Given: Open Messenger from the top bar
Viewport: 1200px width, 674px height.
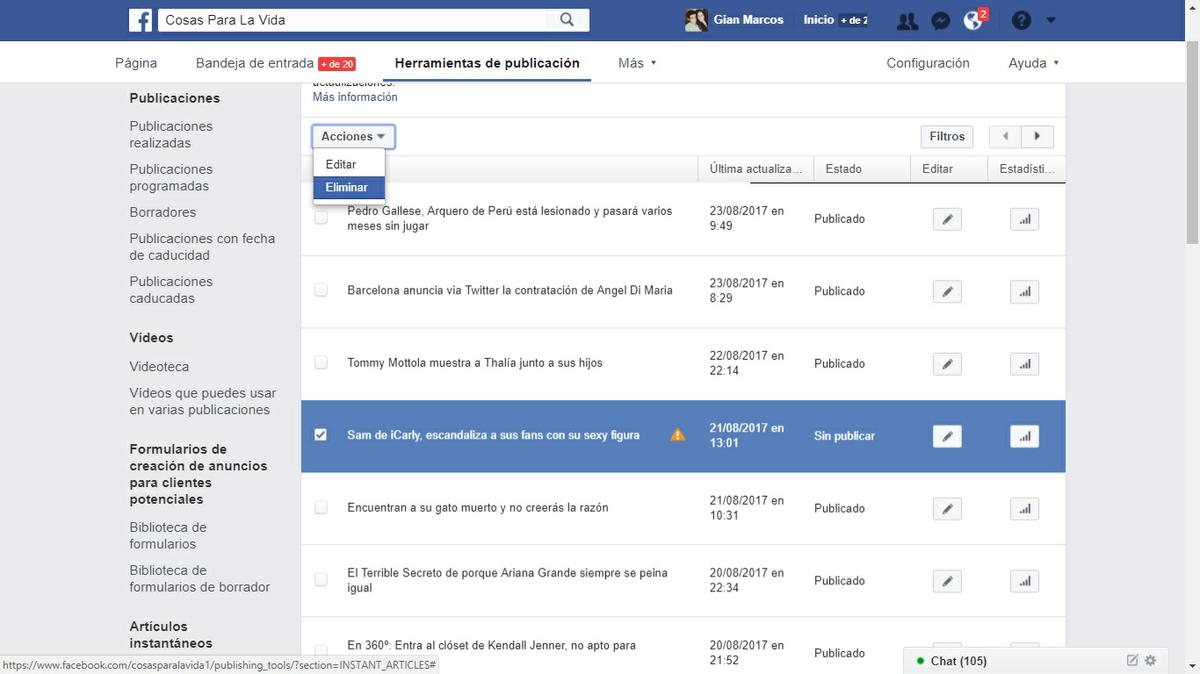Looking at the screenshot, I should tap(940, 19).
